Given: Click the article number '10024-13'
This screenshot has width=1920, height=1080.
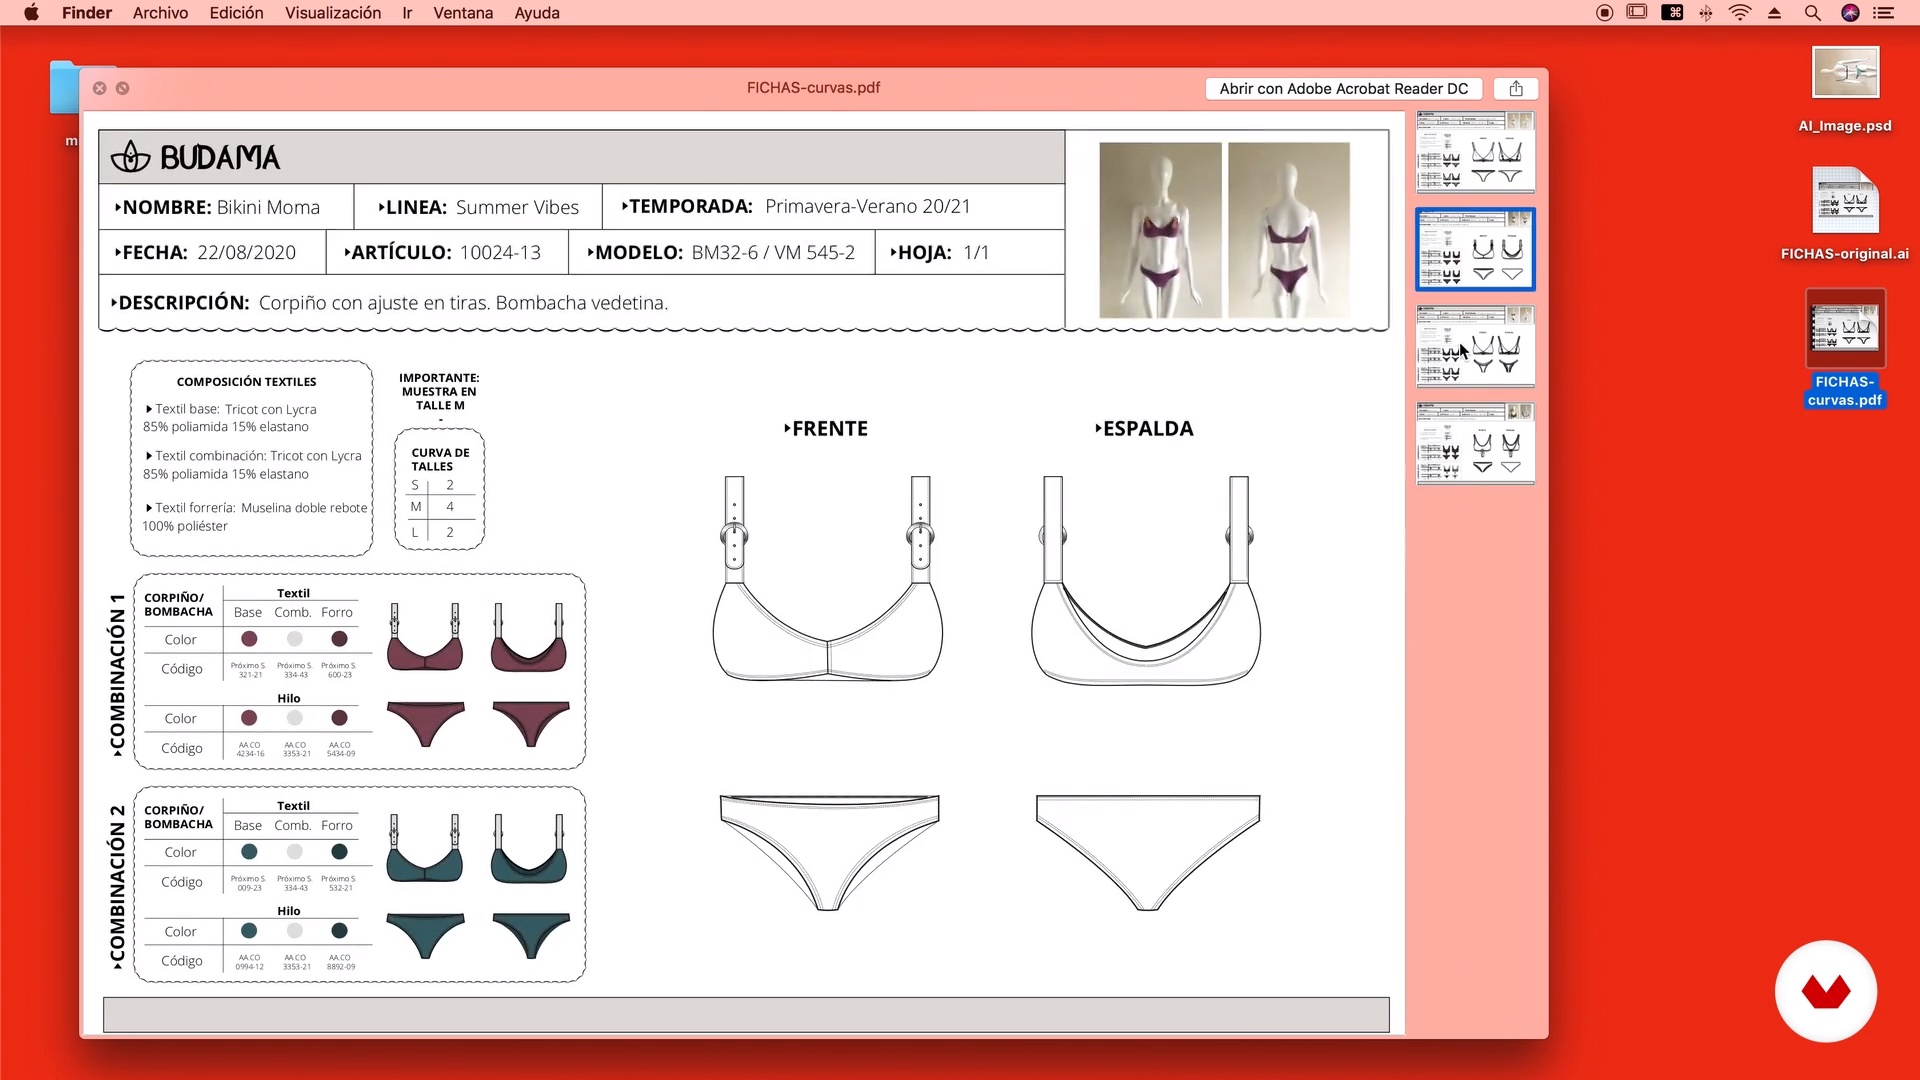Looking at the screenshot, I should 500,252.
